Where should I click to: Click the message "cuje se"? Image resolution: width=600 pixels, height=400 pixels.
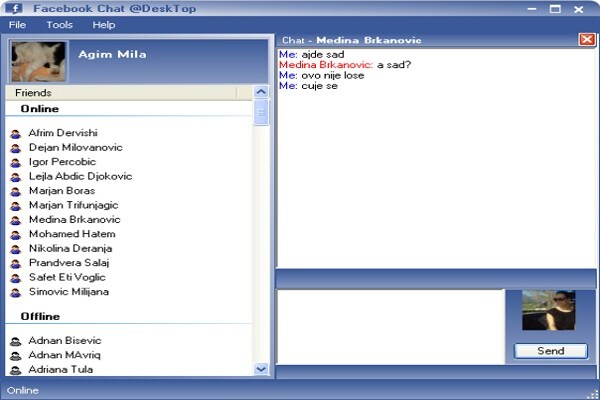[320, 86]
